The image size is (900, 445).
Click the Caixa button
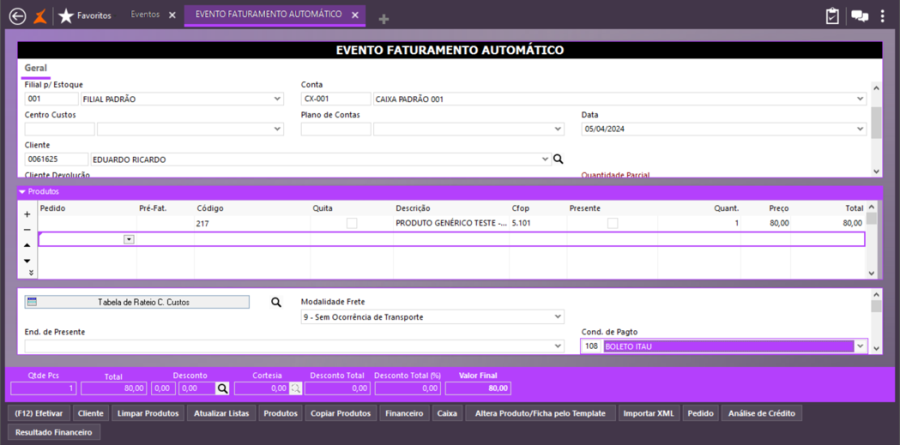pyautogui.click(x=447, y=413)
